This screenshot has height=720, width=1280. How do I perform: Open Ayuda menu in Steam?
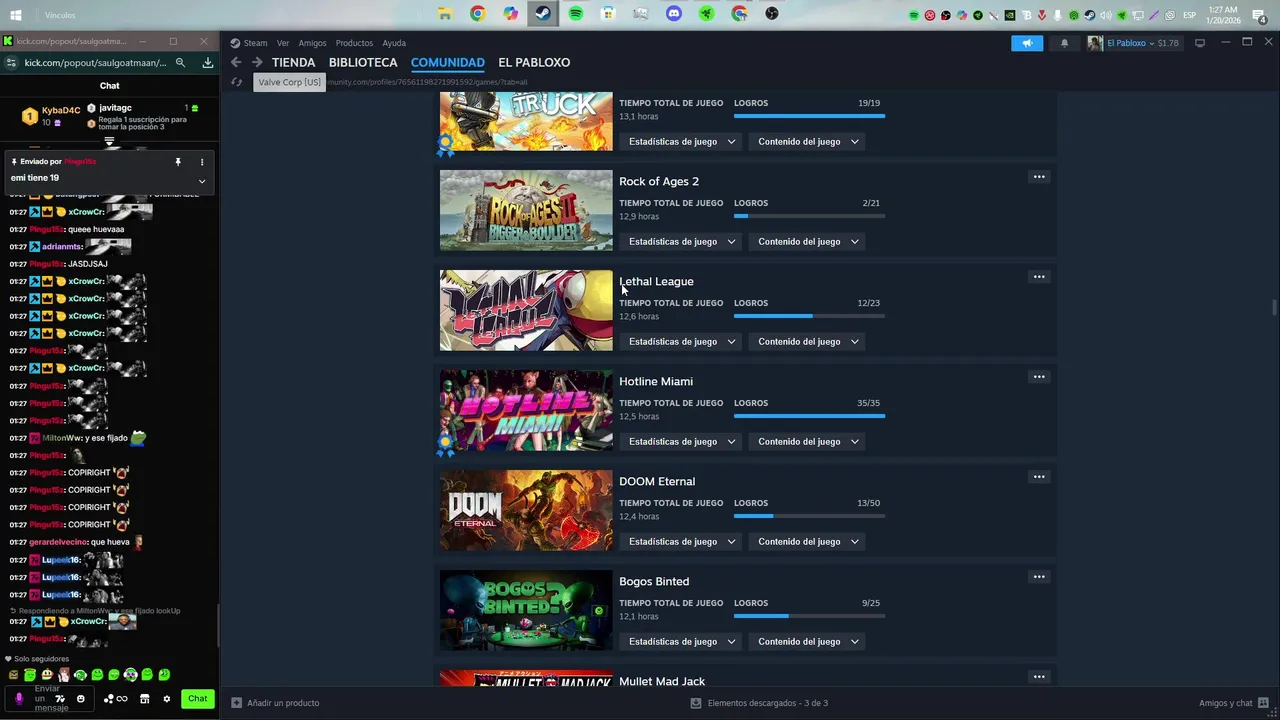coord(394,43)
